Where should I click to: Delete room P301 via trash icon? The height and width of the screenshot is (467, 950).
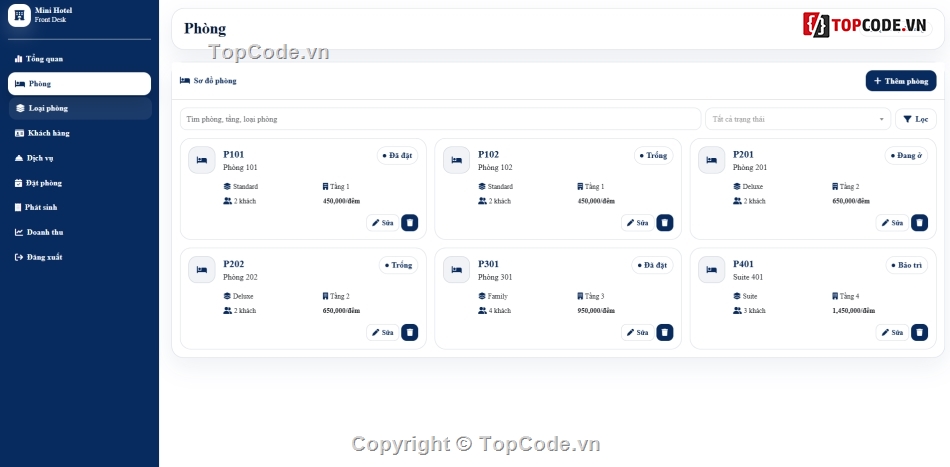click(665, 333)
